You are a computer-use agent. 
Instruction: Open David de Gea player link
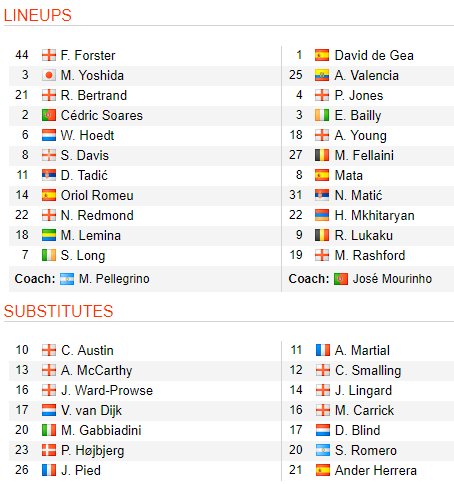[374, 55]
